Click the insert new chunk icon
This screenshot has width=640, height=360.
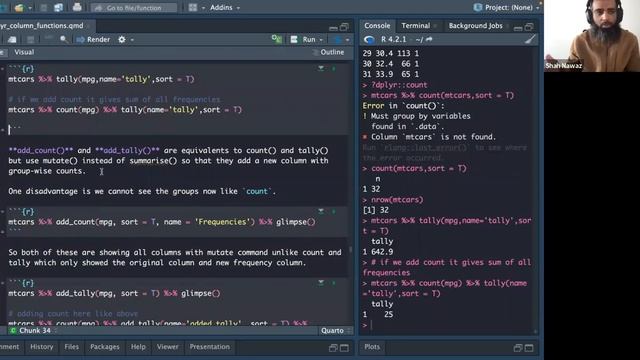pyautogui.click(x=277, y=39)
